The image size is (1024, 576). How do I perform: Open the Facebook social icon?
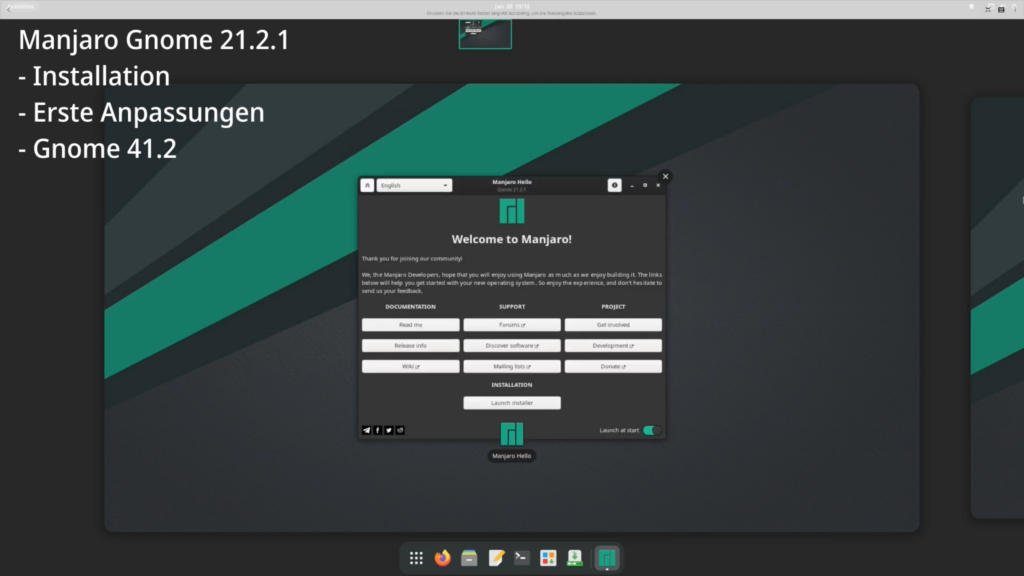click(x=377, y=430)
